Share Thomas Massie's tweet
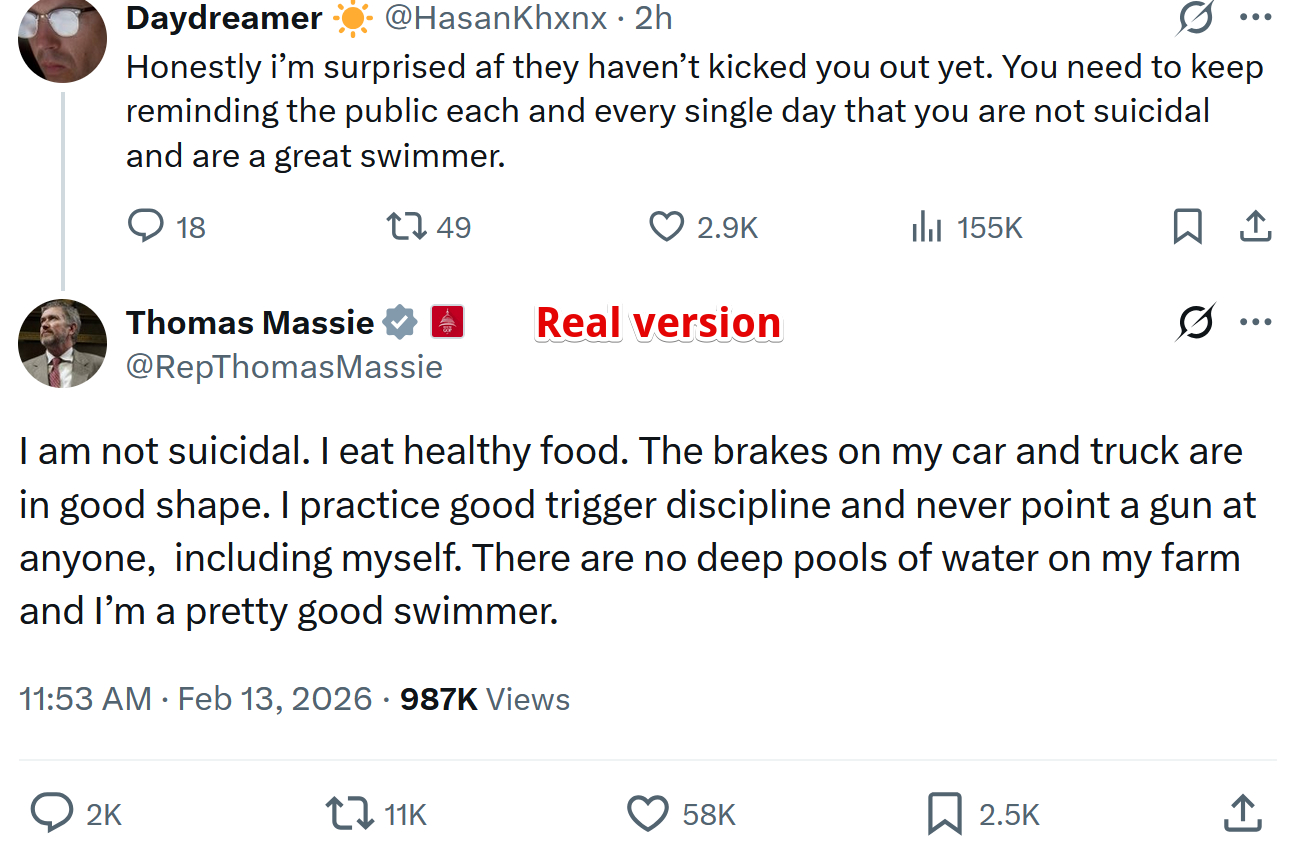This screenshot has height=854, width=1312. (x=1243, y=814)
